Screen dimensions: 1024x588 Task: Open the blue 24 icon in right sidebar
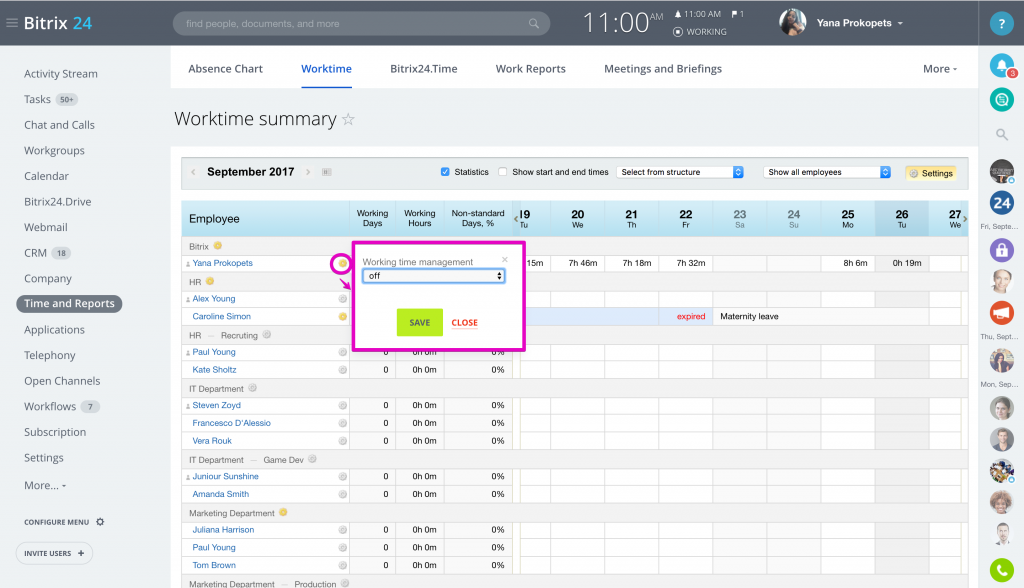[x=1001, y=203]
